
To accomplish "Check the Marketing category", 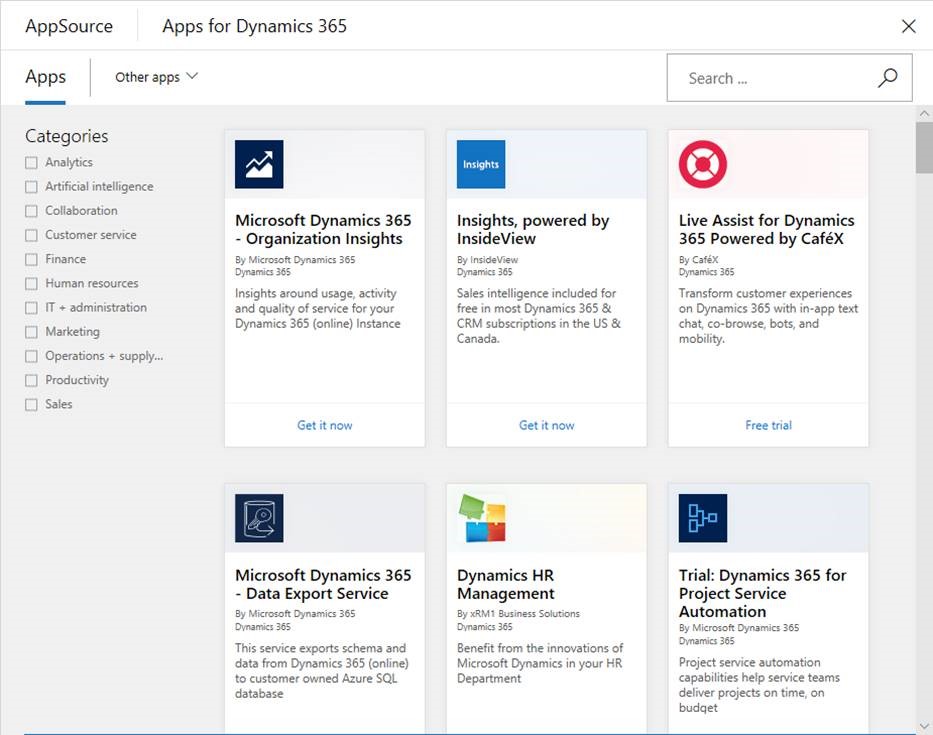I will click(x=32, y=332).
